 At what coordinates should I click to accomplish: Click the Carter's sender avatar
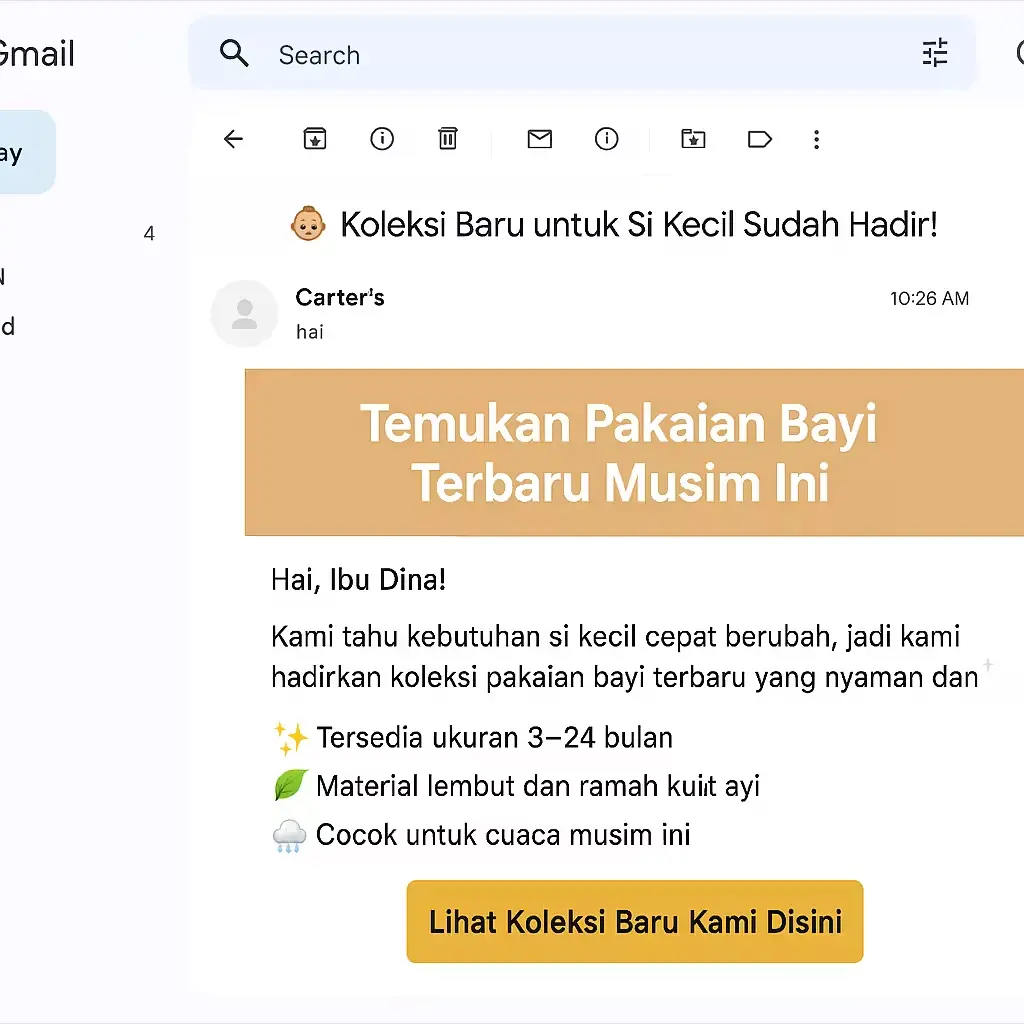244,314
